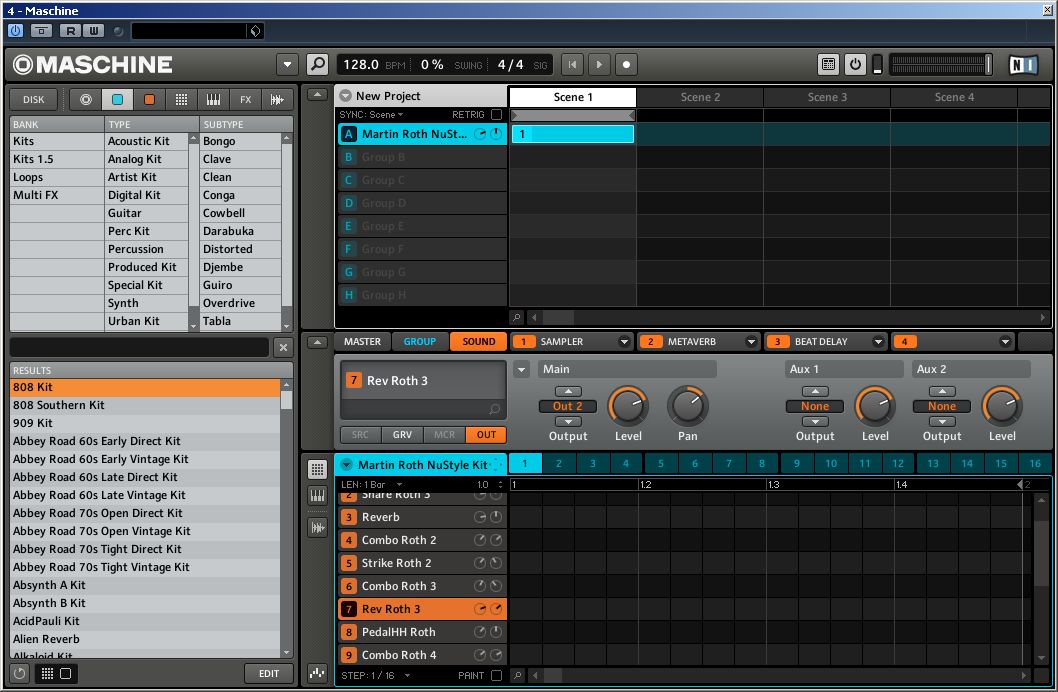The image size is (1058, 692).
Task: Click the zoom magnifier below scene arranger
Action: pos(517,317)
